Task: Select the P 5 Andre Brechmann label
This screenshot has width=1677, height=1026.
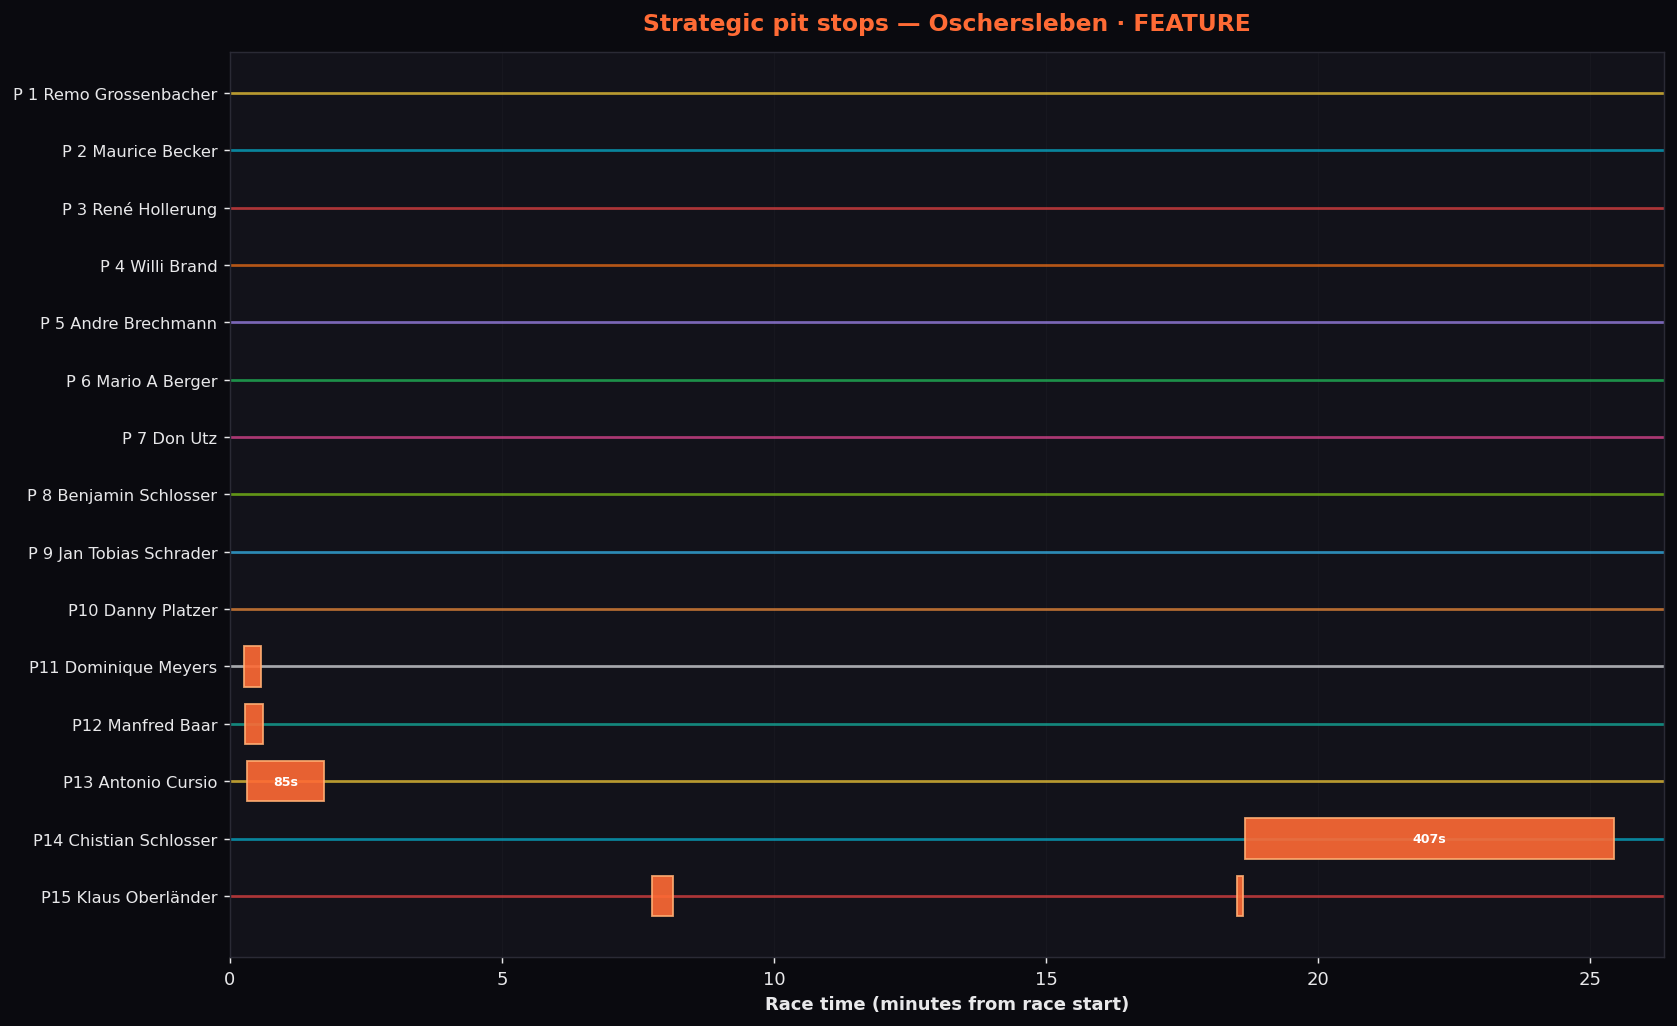Action: click(x=128, y=324)
